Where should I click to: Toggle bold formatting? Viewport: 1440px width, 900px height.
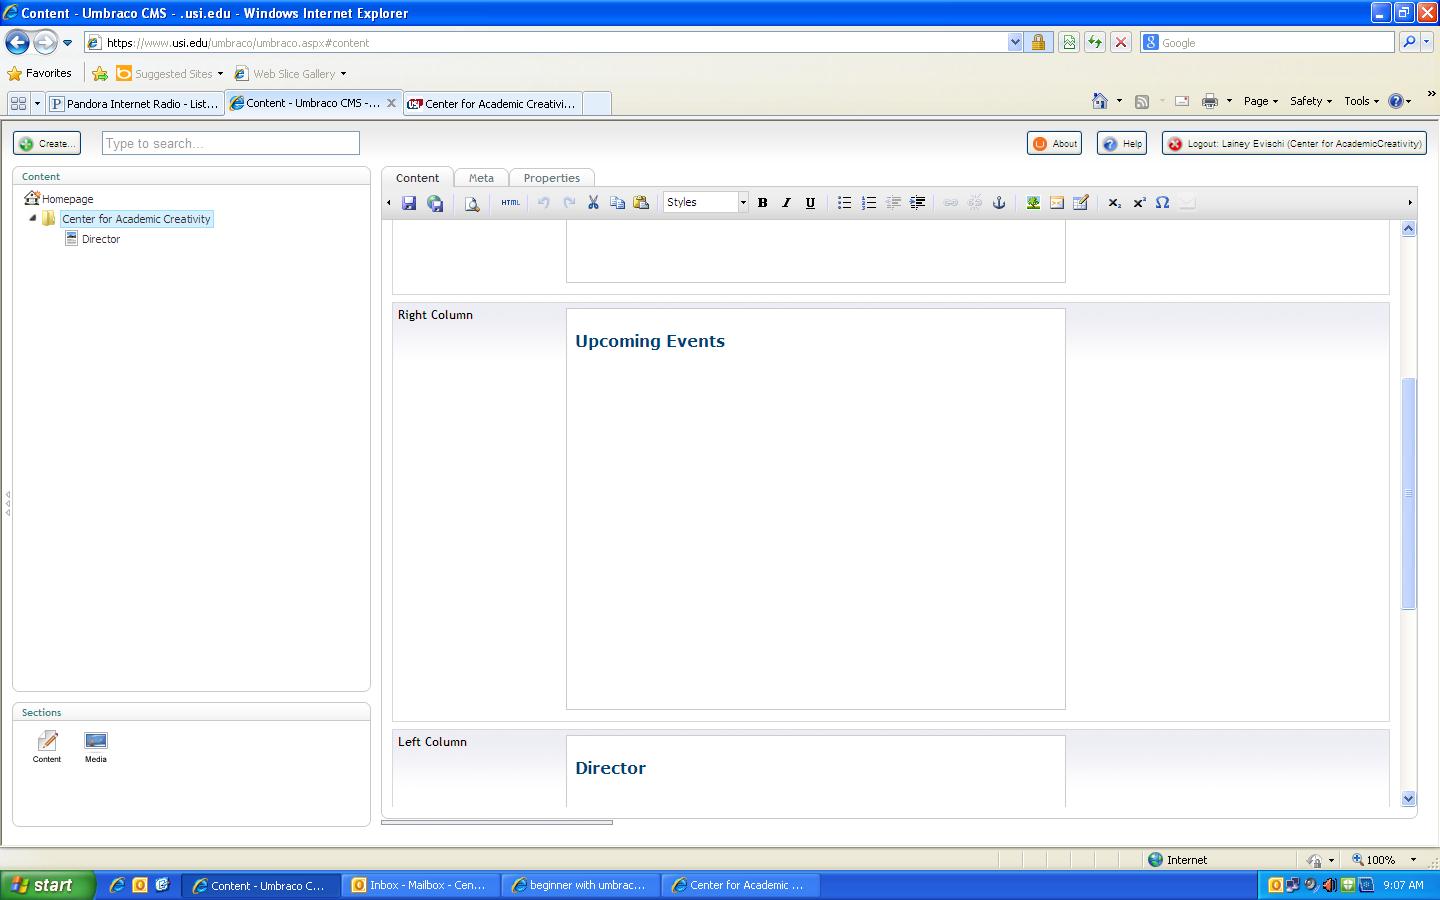click(762, 203)
